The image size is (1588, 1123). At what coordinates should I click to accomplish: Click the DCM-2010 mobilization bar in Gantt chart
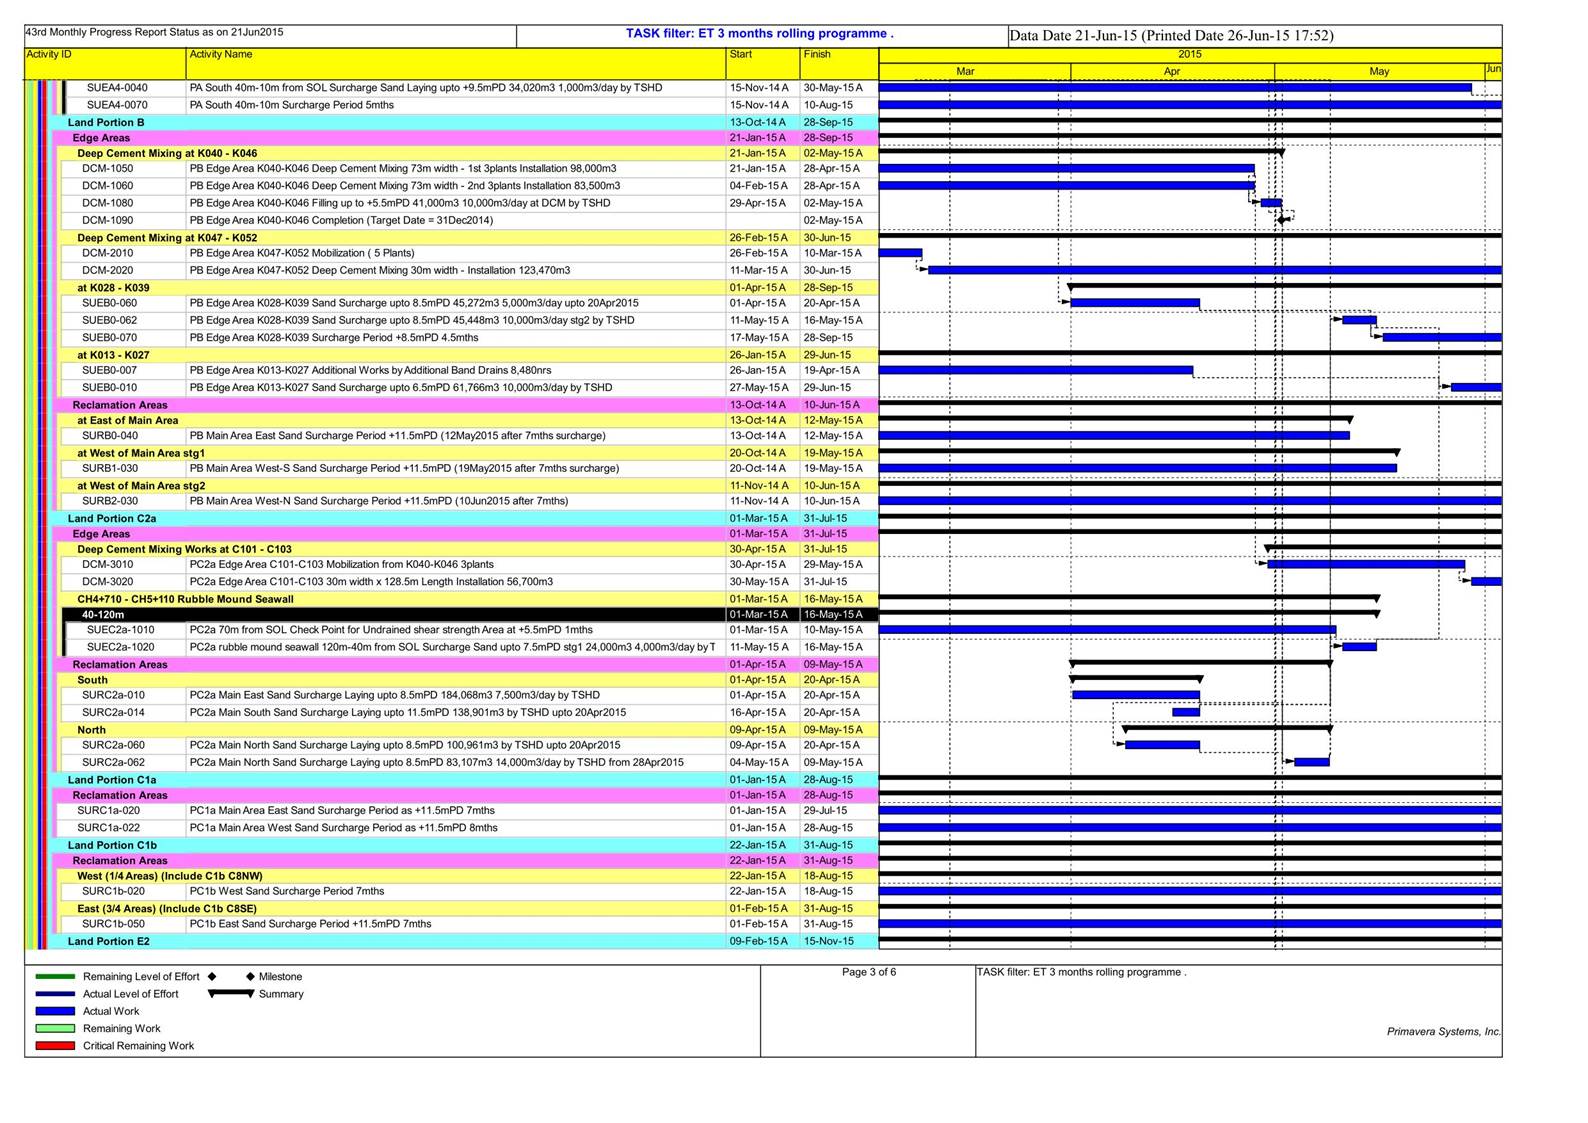(900, 253)
